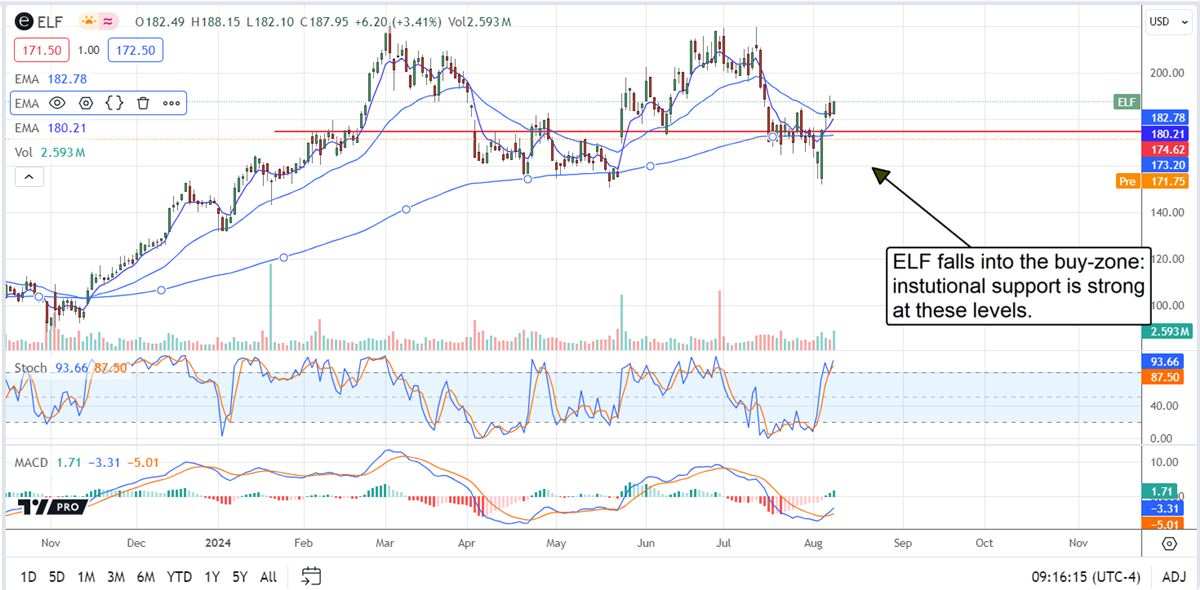The width and height of the screenshot is (1200, 590).
Task: Select the 1Y time range
Action: coord(212,576)
